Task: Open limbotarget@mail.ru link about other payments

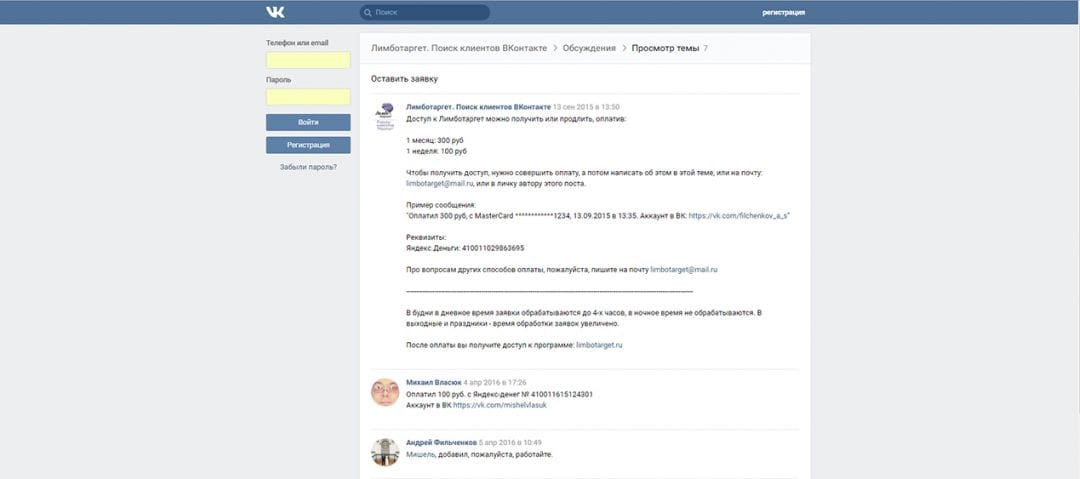Action: click(684, 269)
